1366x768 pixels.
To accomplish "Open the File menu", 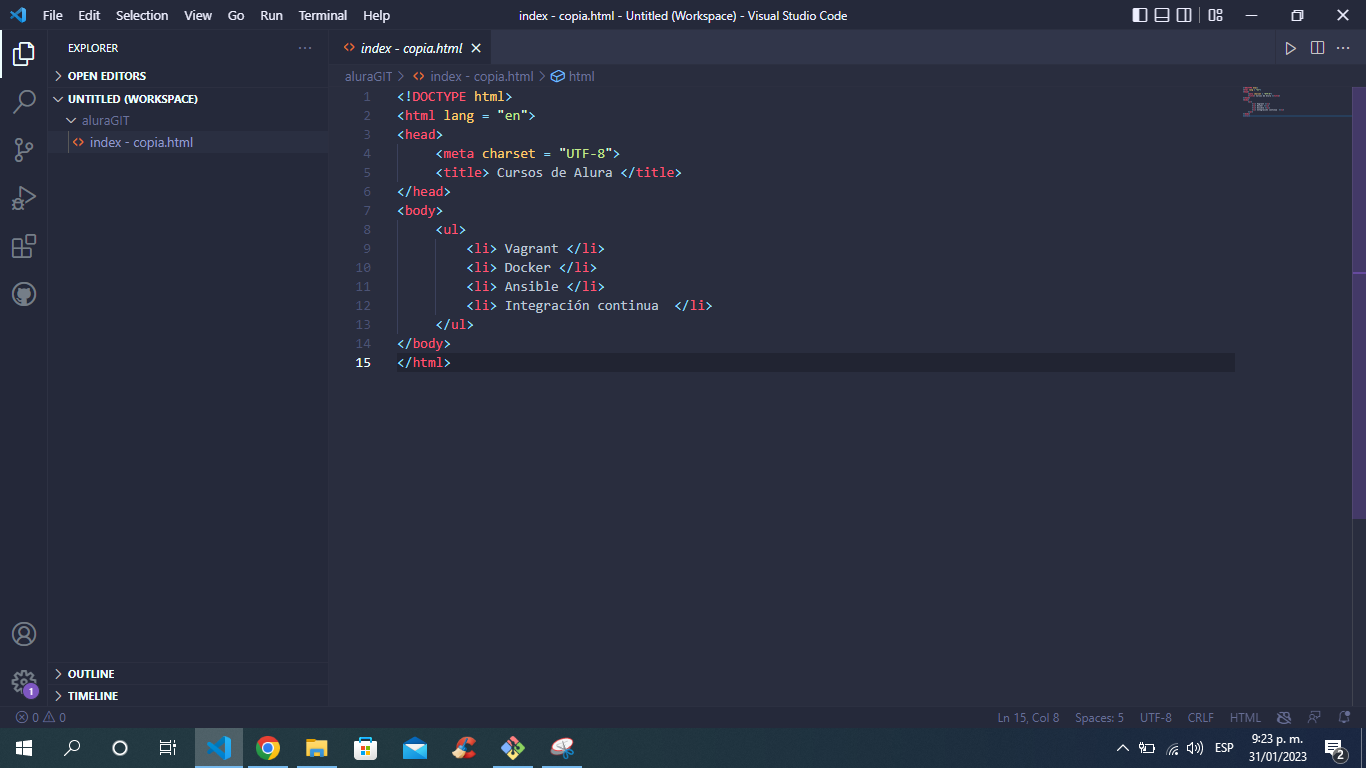I will (x=53, y=15).
